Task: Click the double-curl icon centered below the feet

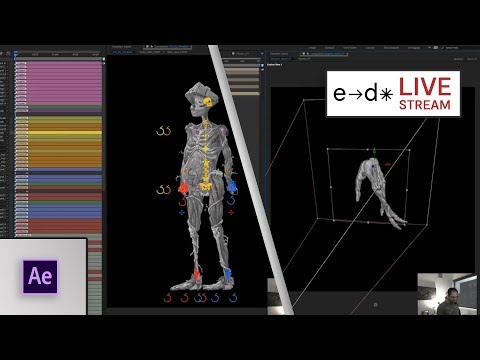Action: pos(200,298)
